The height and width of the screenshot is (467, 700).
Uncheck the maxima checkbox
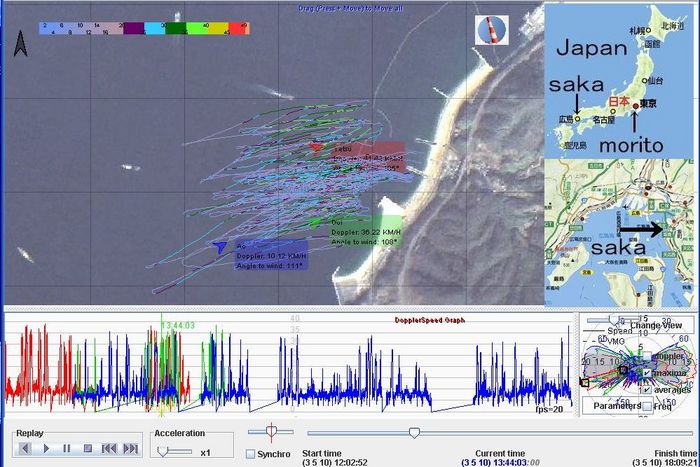click(x=645, y=373)
